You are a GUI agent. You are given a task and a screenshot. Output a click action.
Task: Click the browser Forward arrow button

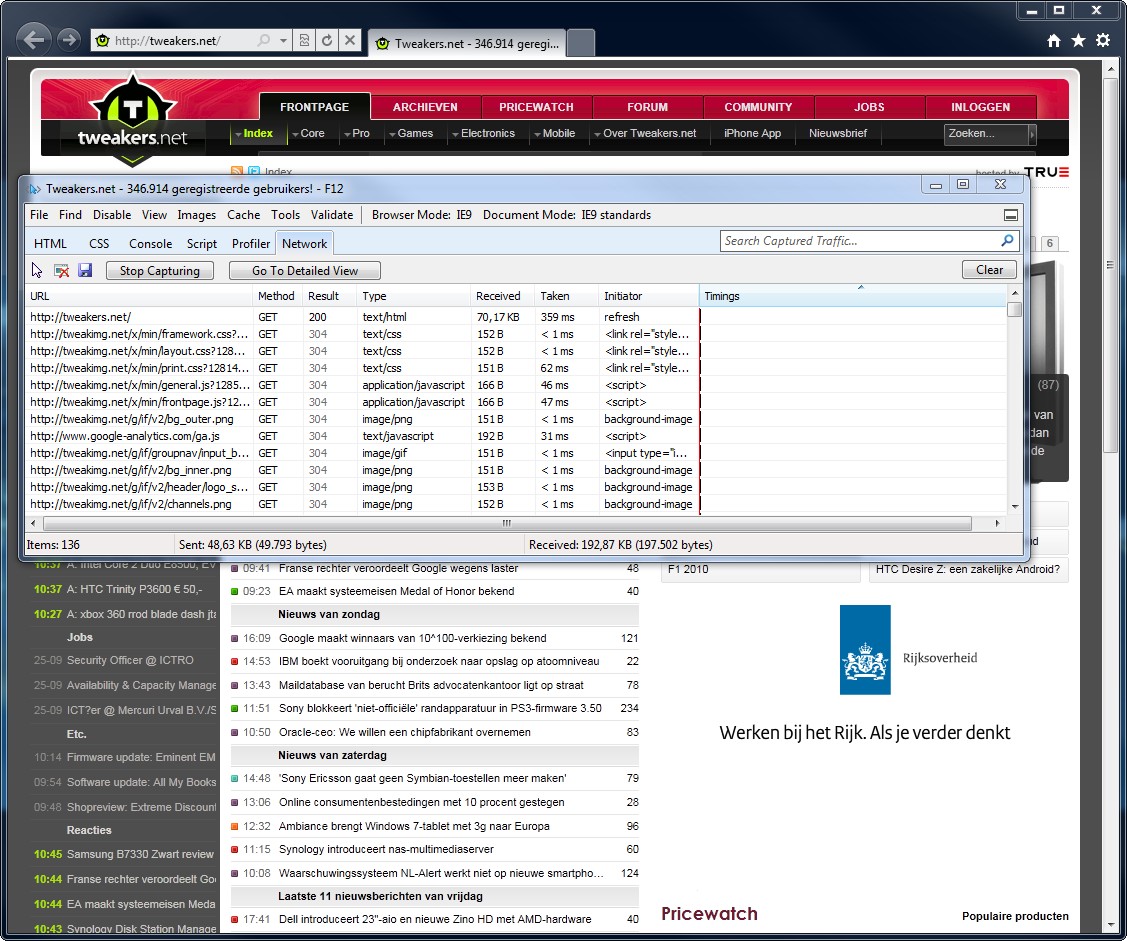point(69,40)
